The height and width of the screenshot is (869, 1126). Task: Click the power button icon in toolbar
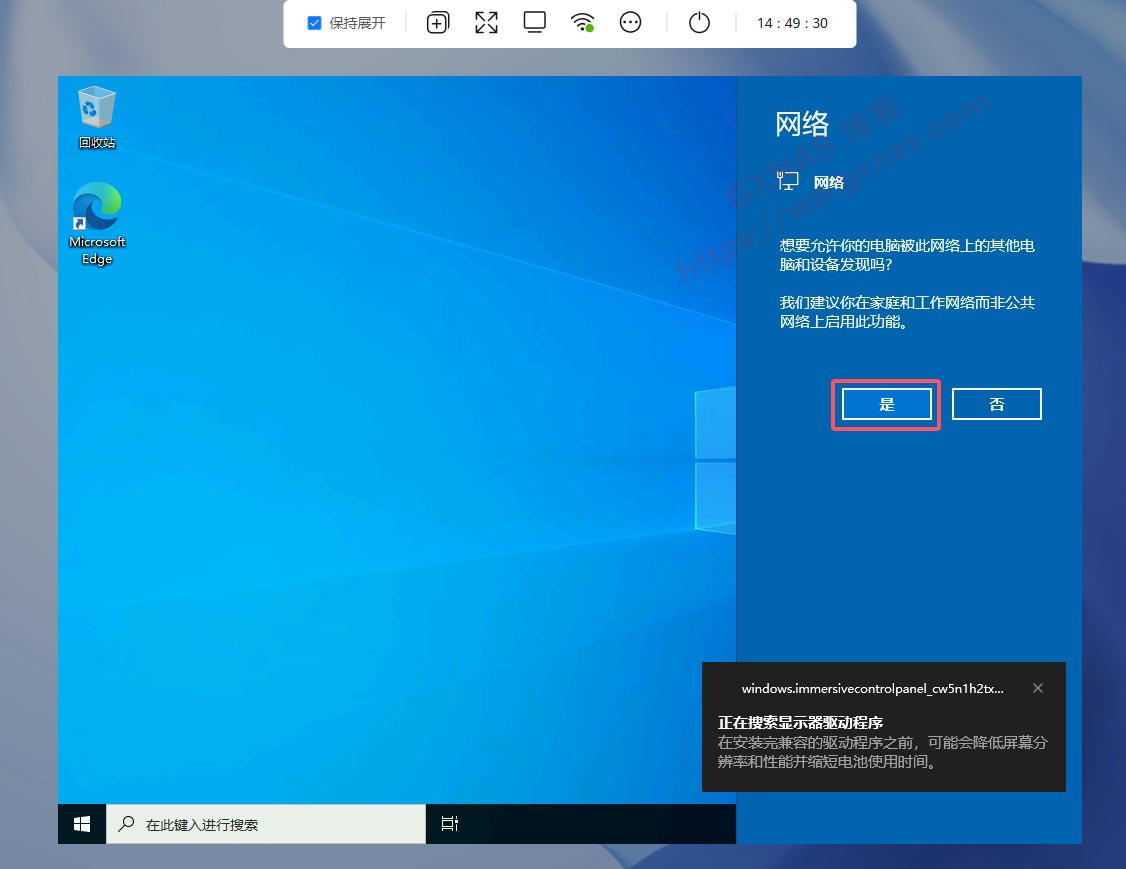click(x=699, y=23)
